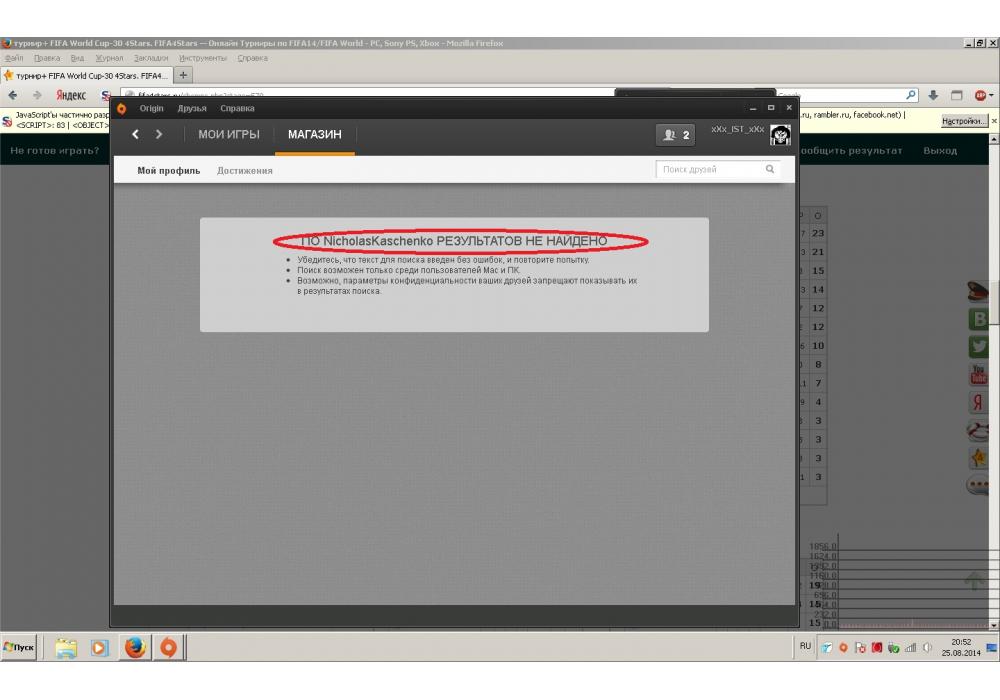Image resolution: width=1000 pixels, height=700 pixels.
Task: Open the Друзья menu in Origin
Action: (192, 108)
